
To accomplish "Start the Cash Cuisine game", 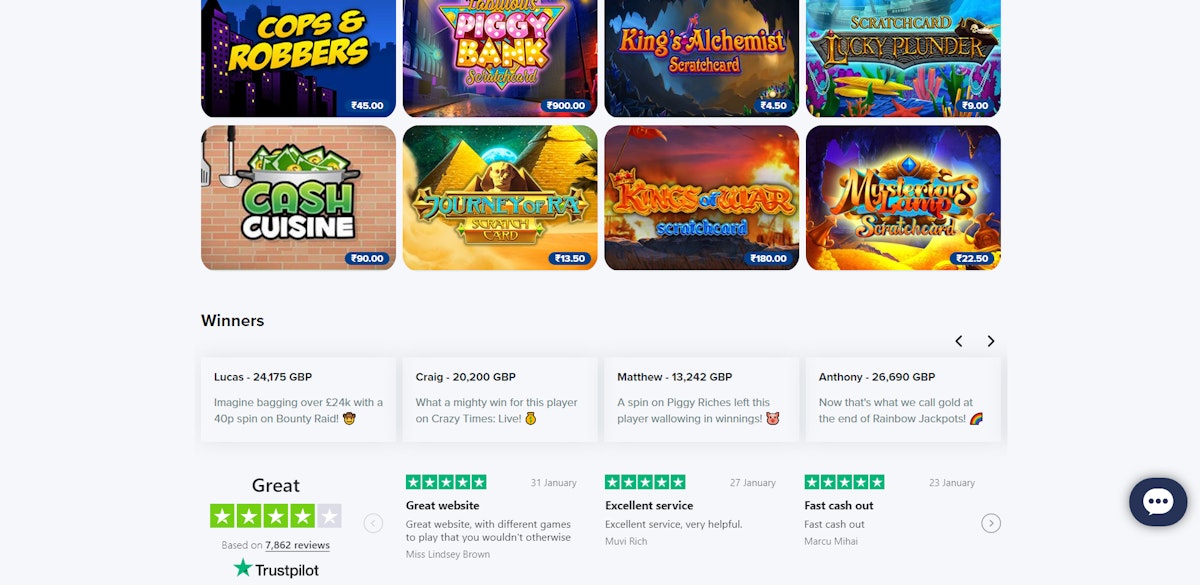I will [x=298, y=197].
